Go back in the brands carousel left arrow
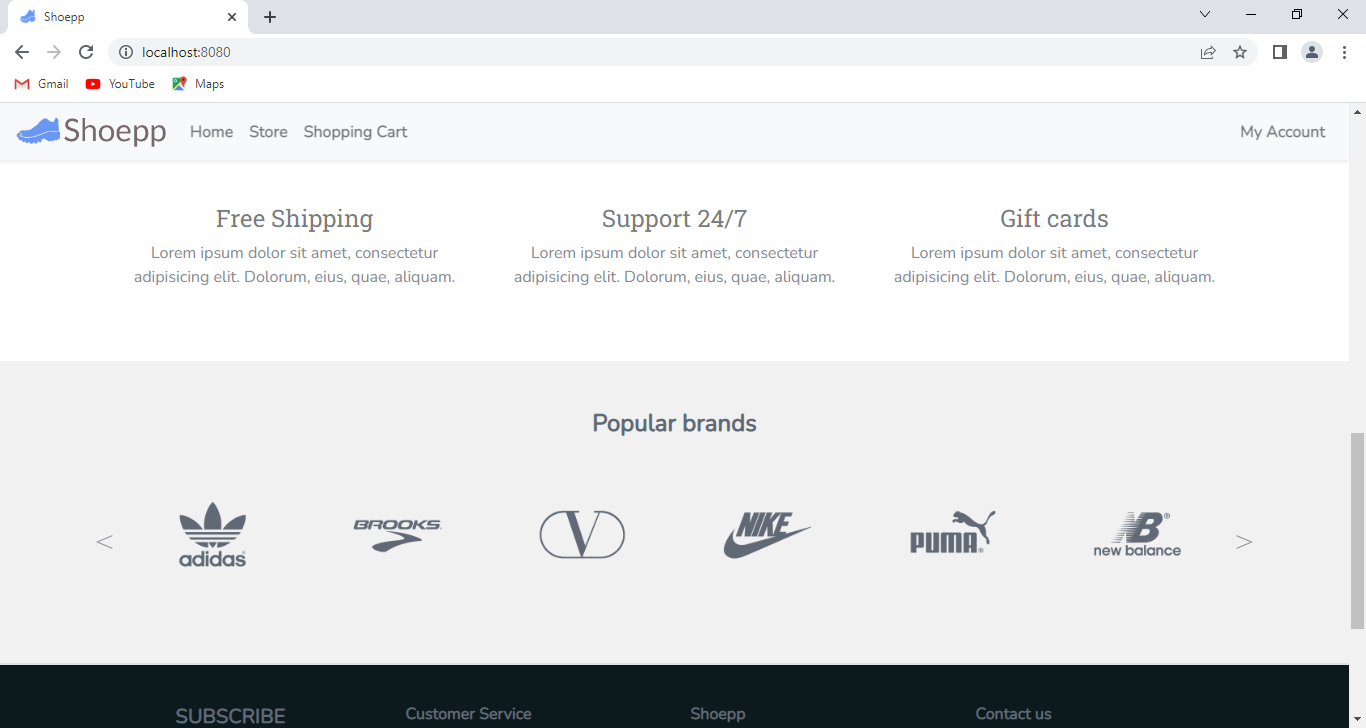1366x728 pixels. 104,541
